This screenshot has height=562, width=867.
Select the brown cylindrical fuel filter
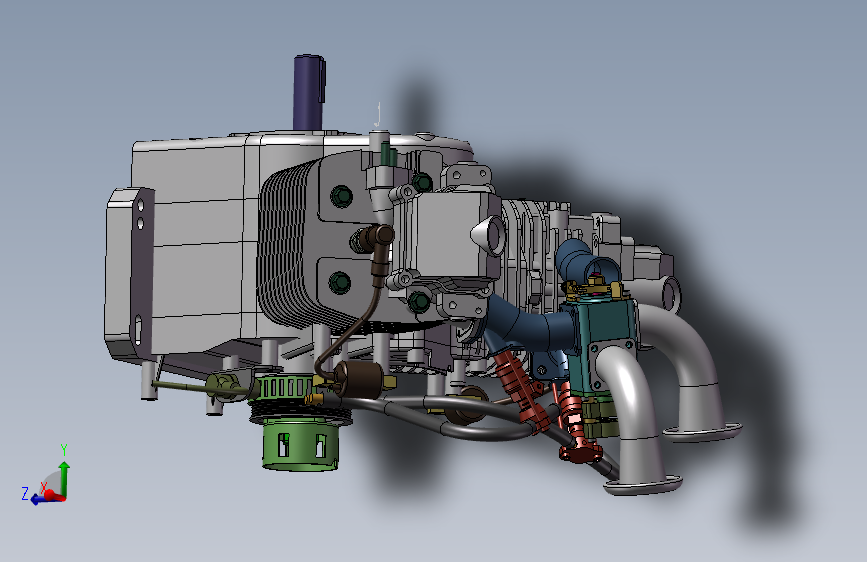point(359,378)
